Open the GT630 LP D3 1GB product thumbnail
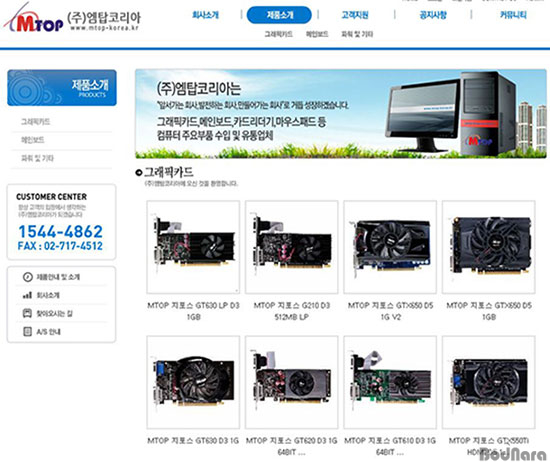550x464 pixels. point(193,247)
